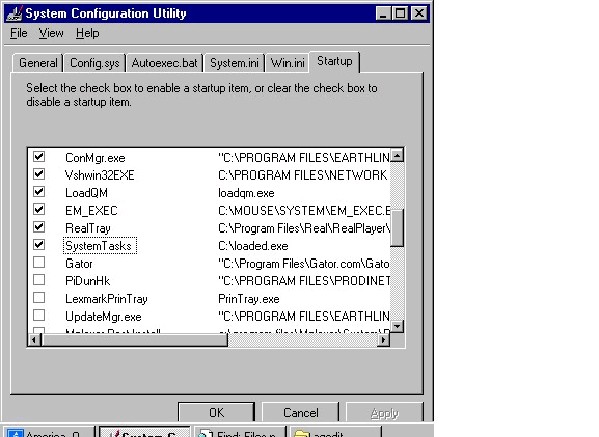Clear the LoadQM checkbox
The image size is (599, 437).
[39, 192]
